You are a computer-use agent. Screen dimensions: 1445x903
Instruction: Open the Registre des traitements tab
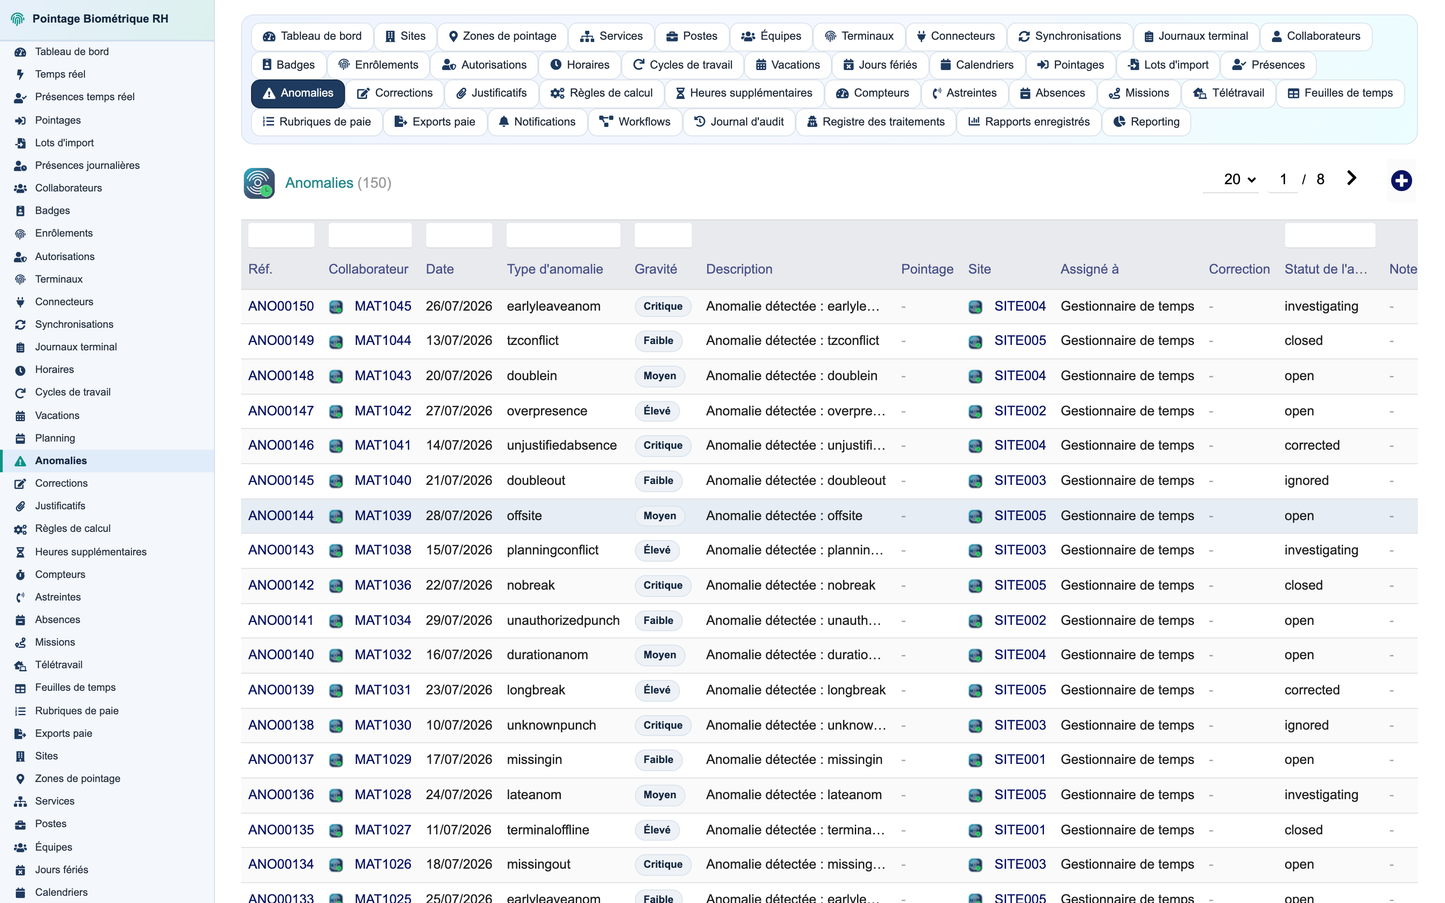point(875,122)
